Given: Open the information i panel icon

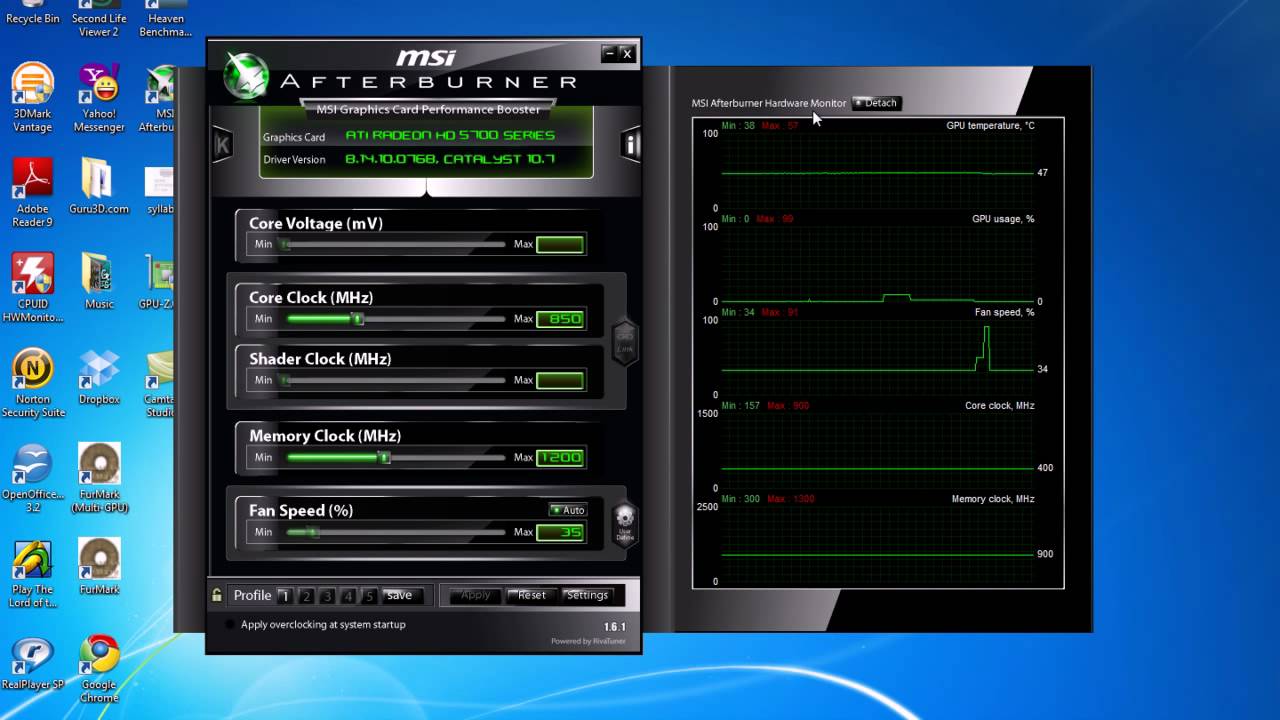Looking at the screenshot, I should click(x=630, y=145).
